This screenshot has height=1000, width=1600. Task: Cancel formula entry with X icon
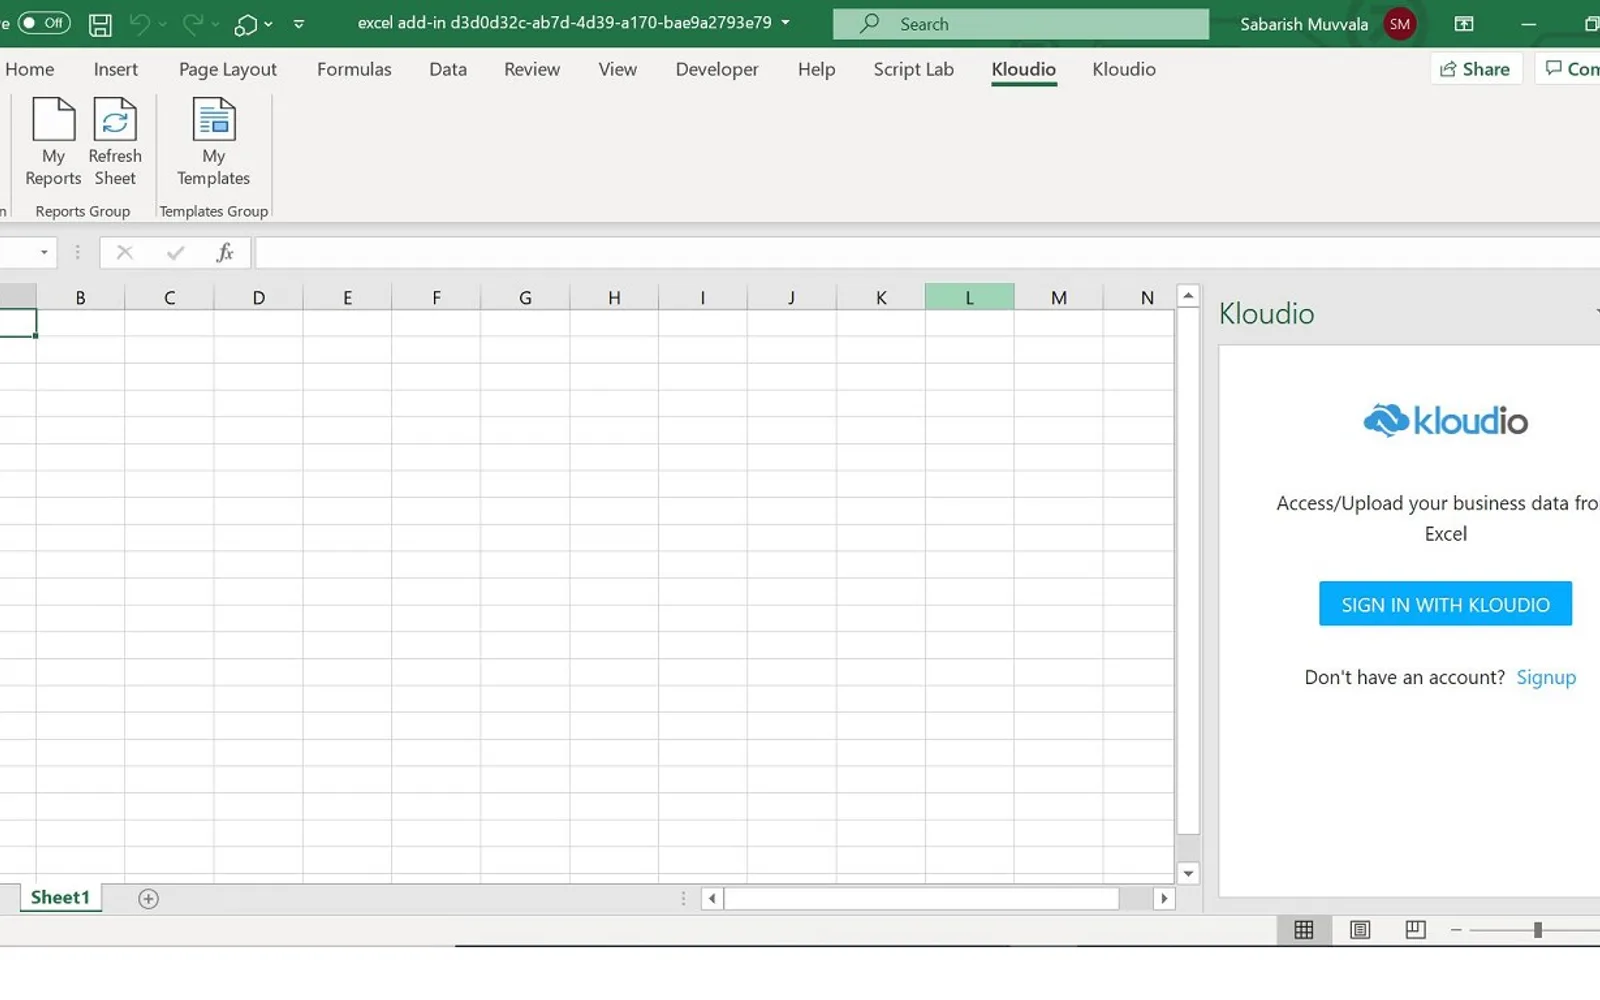click(124, 252)
